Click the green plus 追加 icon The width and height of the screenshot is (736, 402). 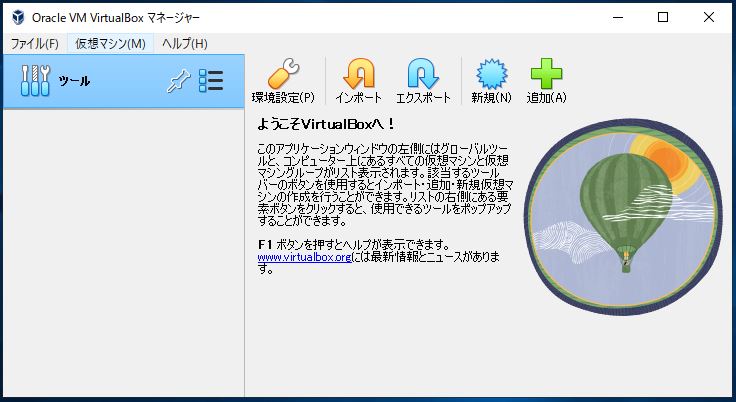[x=546, y=75]
